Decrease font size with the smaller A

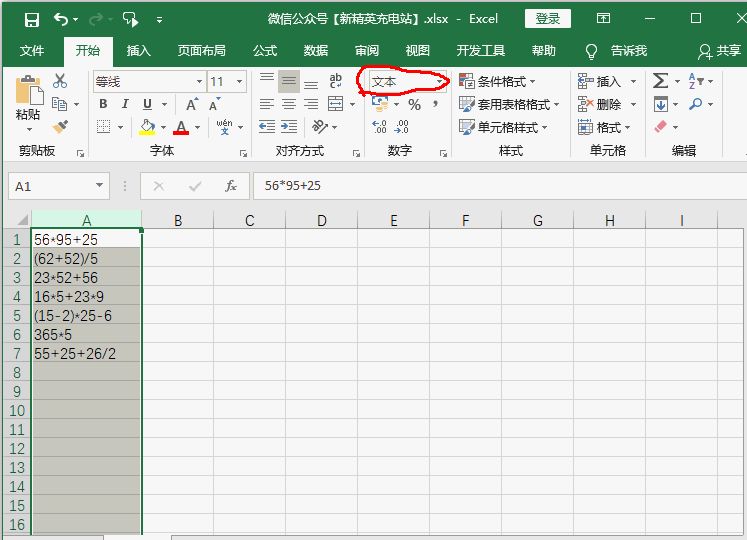pos(214,104)
